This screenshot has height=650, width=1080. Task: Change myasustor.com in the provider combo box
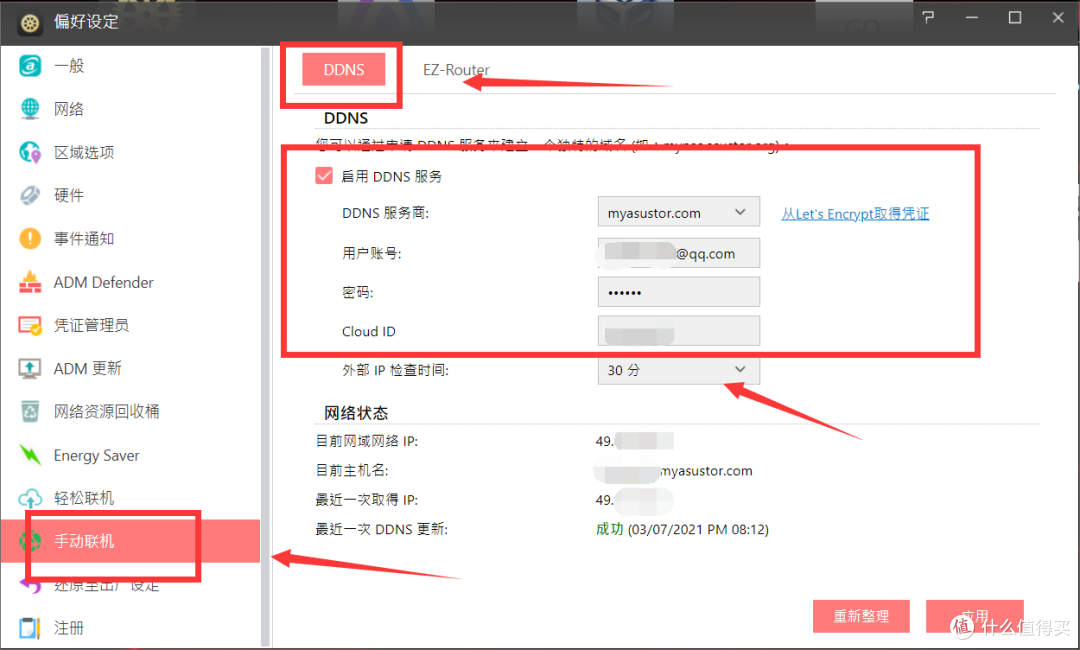click(x=678, y=212)
